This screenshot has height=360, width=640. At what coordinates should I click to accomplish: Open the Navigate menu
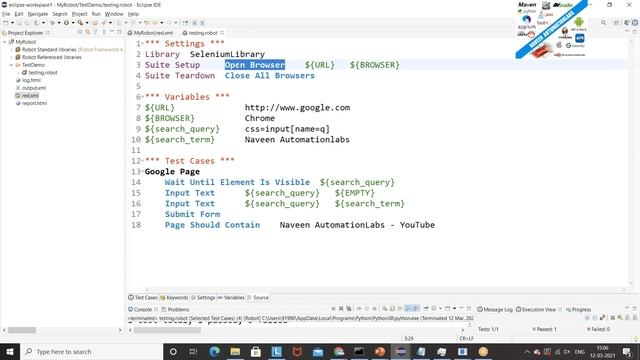(x=38, y=14)
